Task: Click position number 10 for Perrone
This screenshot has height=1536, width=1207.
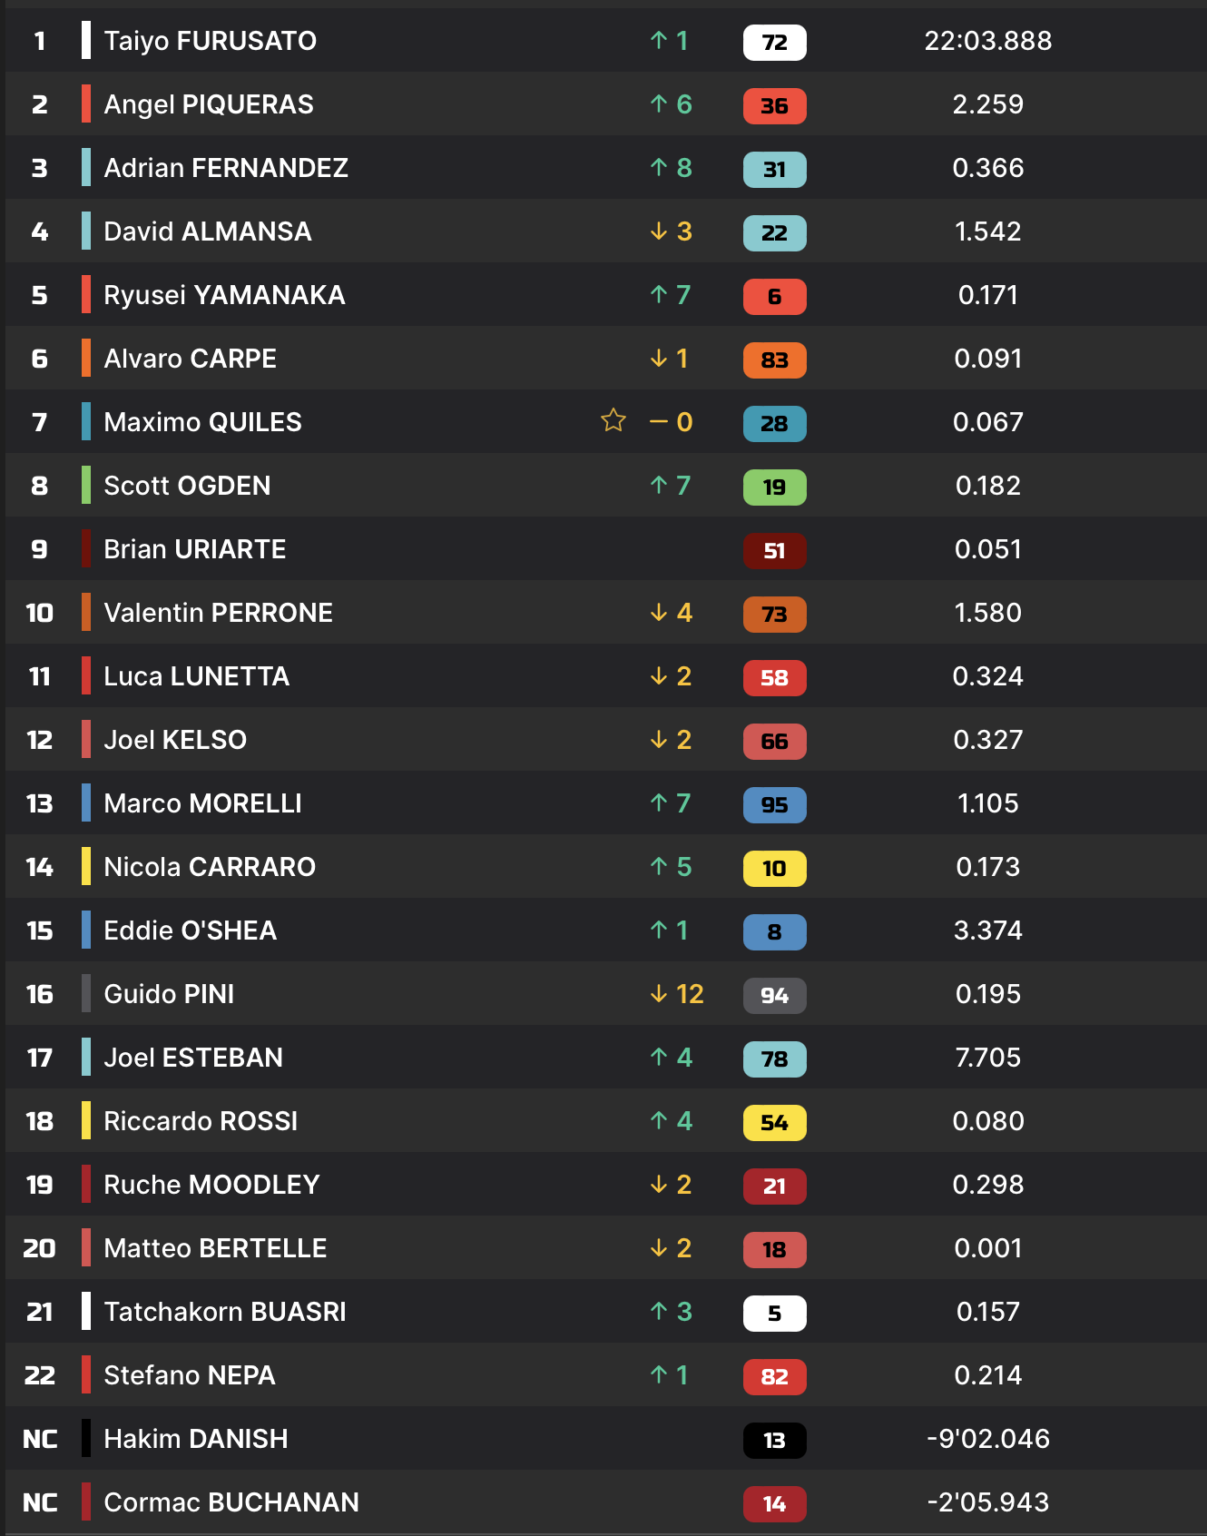Action: coord(40,613)
